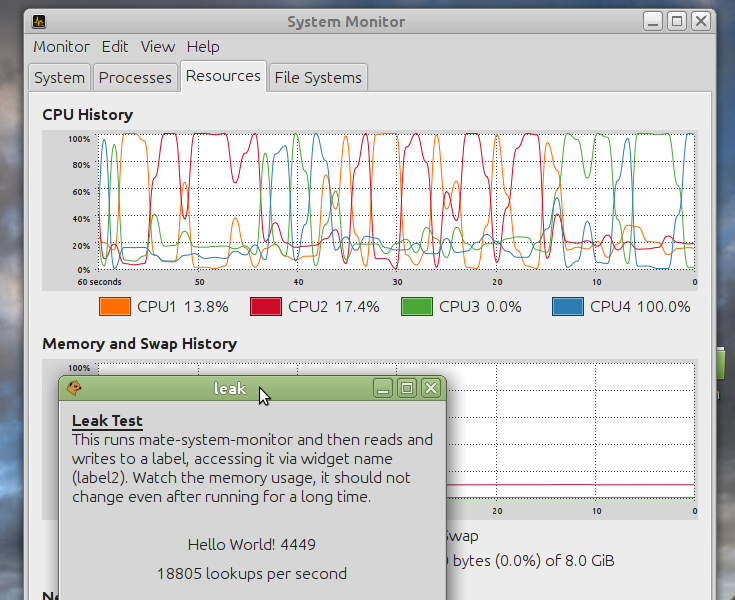Screen dimensions: 735x600
Task: Switch to the Processes tab
Action: click(135, 77)
